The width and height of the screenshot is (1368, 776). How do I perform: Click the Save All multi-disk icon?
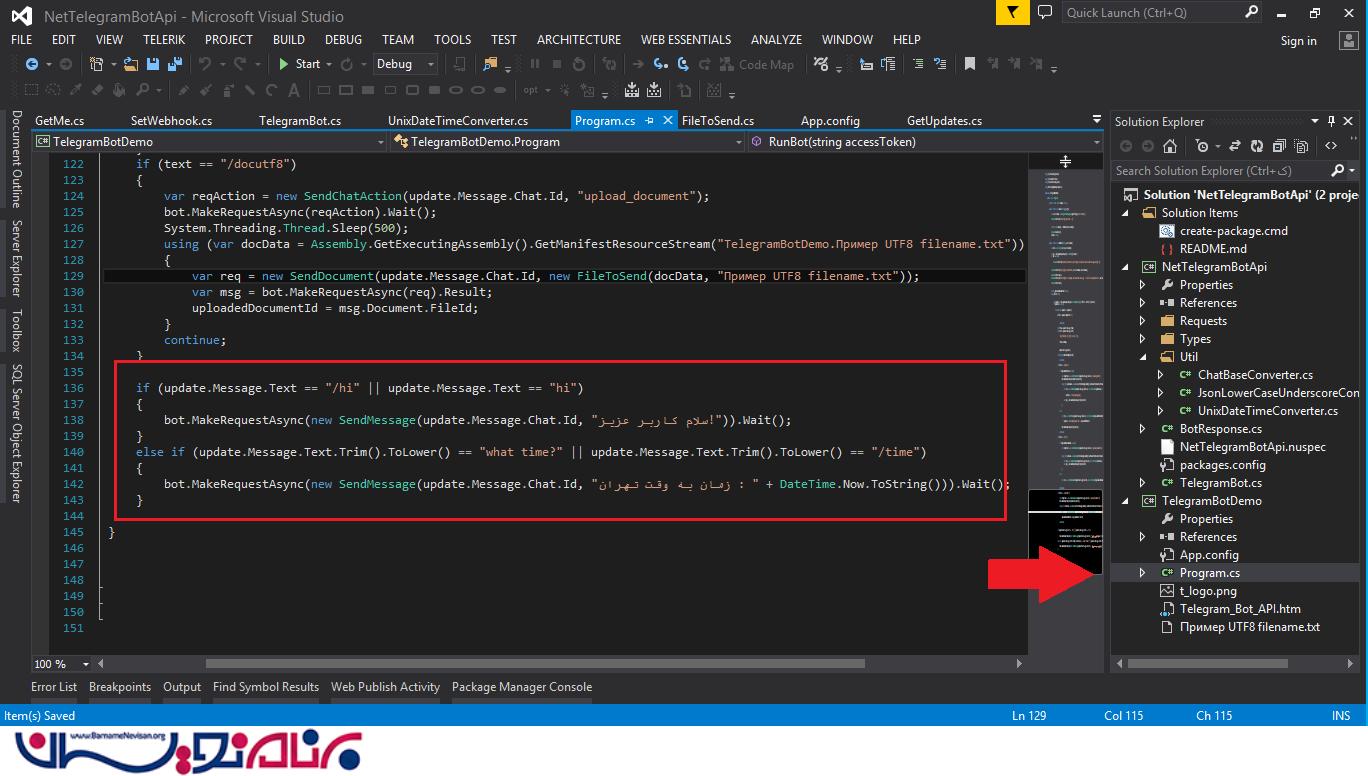(x=175, y=64)
